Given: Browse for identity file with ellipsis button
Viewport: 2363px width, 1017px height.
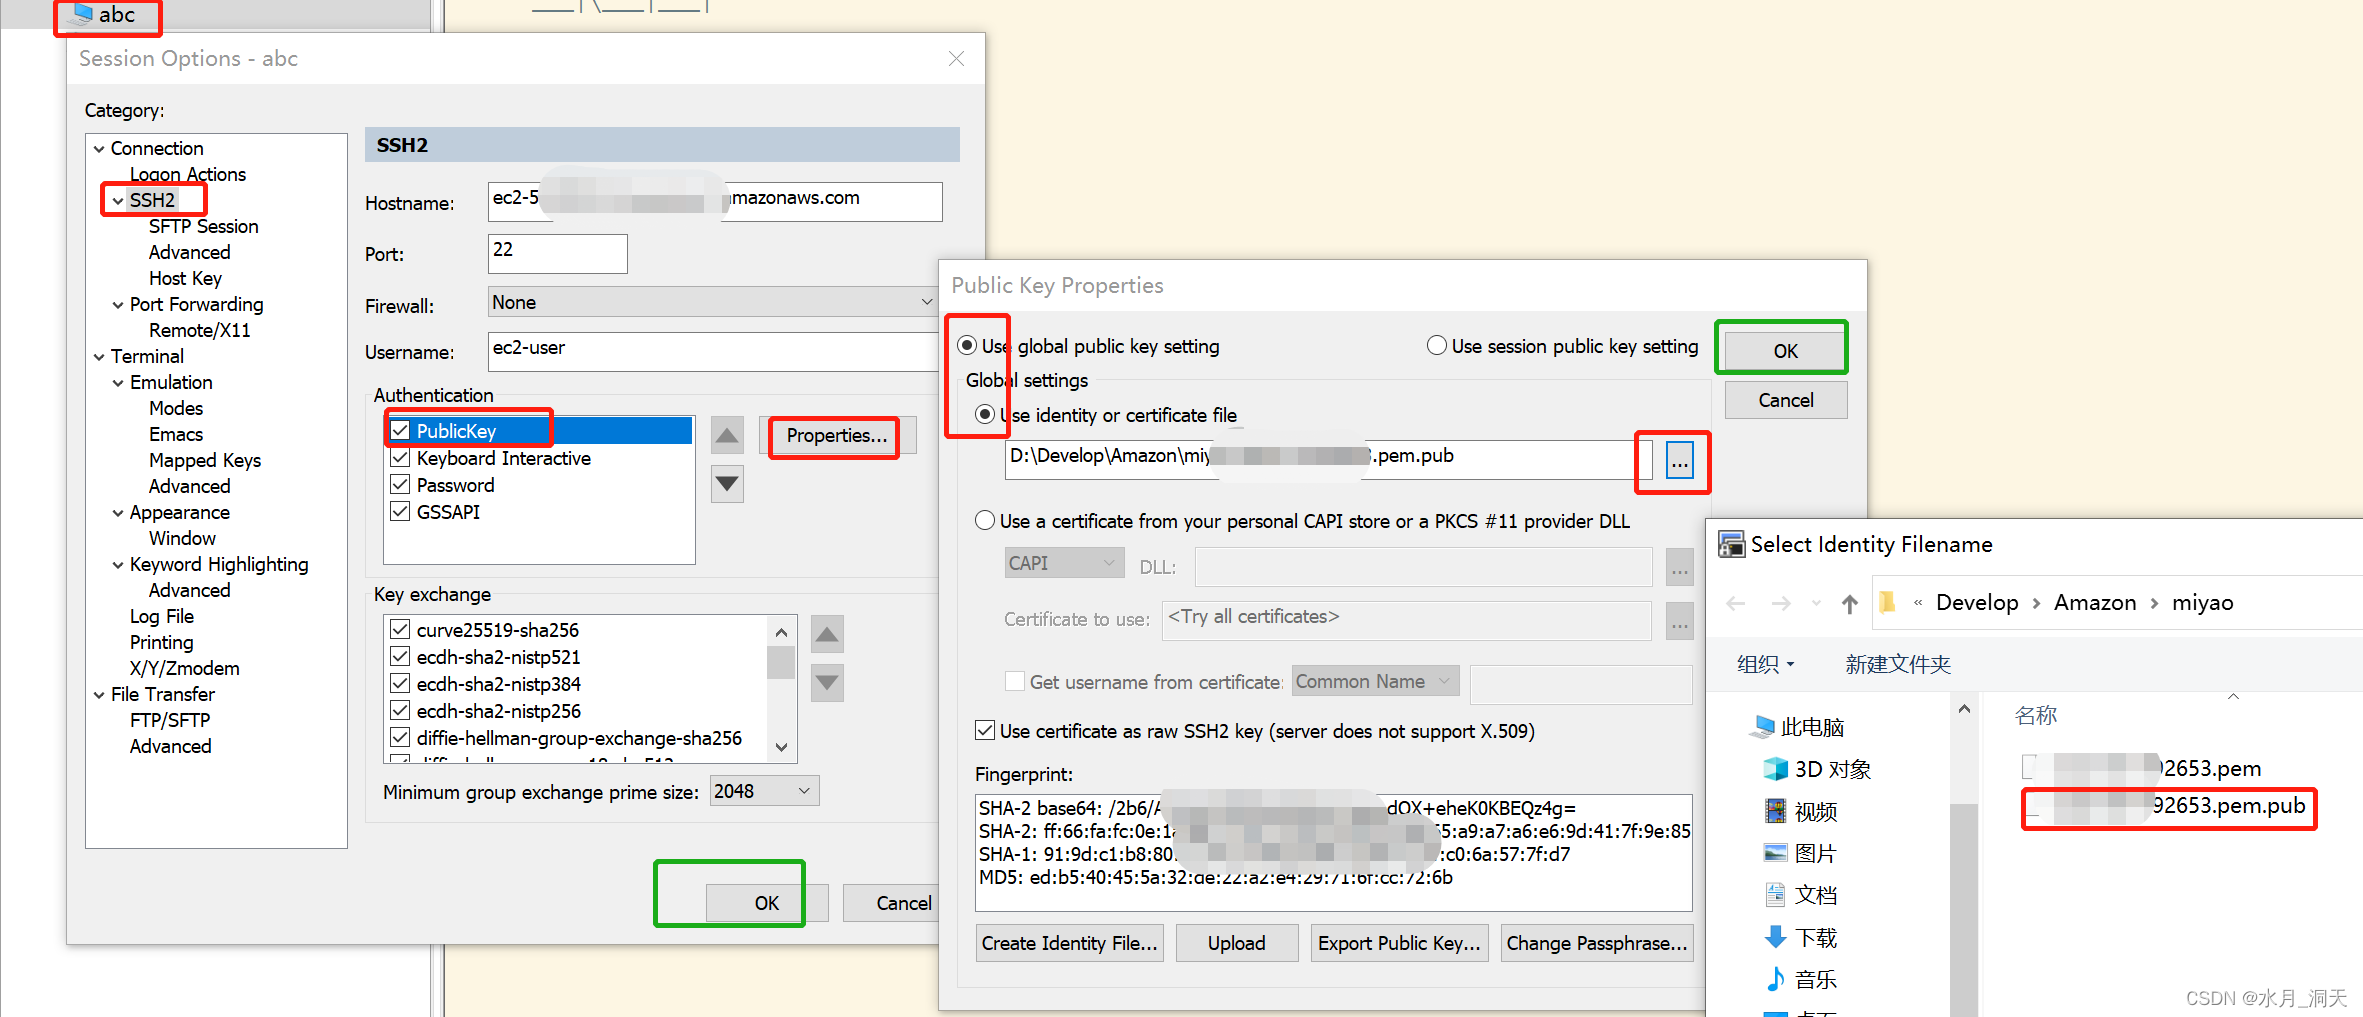Looking at the screenshot, I should pos(1680,461).
